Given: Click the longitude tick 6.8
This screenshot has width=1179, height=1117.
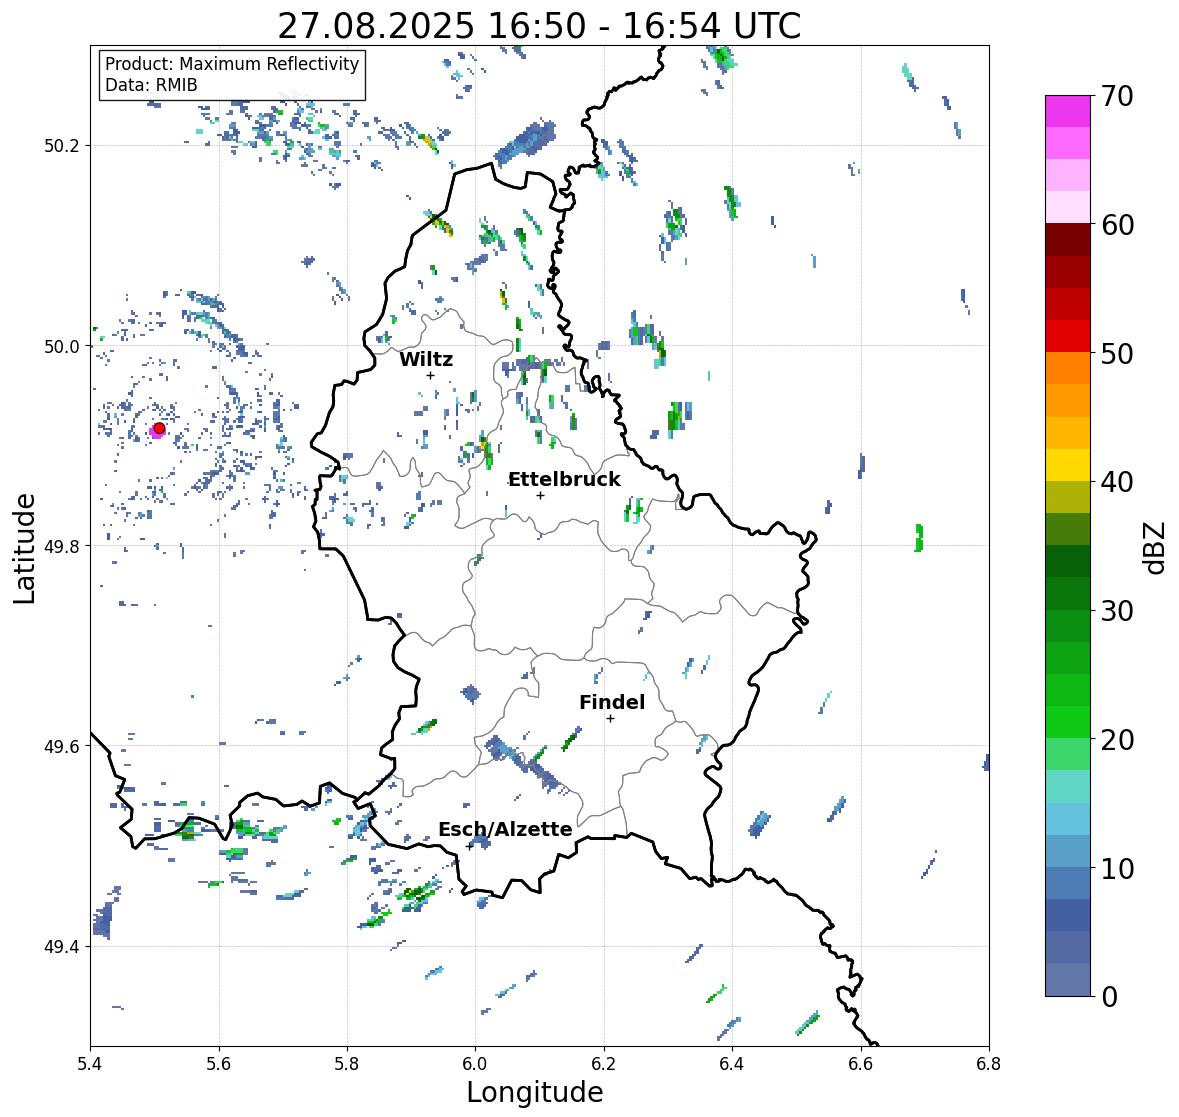Looking at the screenshot, I should coord(989,1063).
